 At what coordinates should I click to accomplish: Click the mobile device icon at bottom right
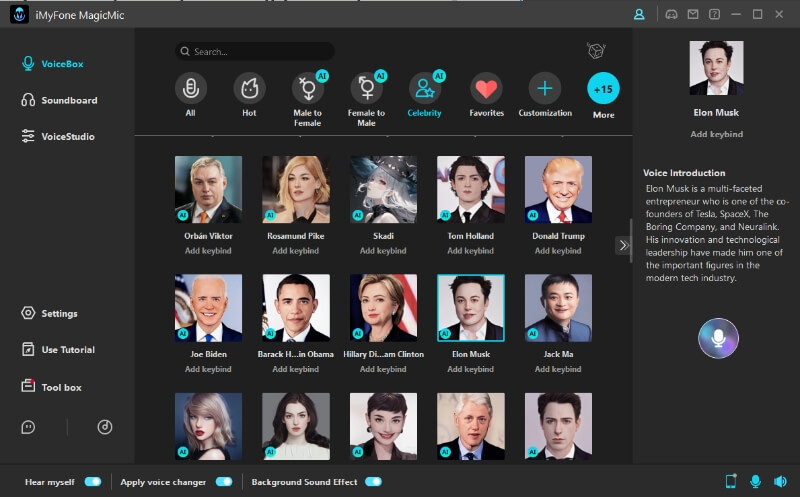click(731, 481)
